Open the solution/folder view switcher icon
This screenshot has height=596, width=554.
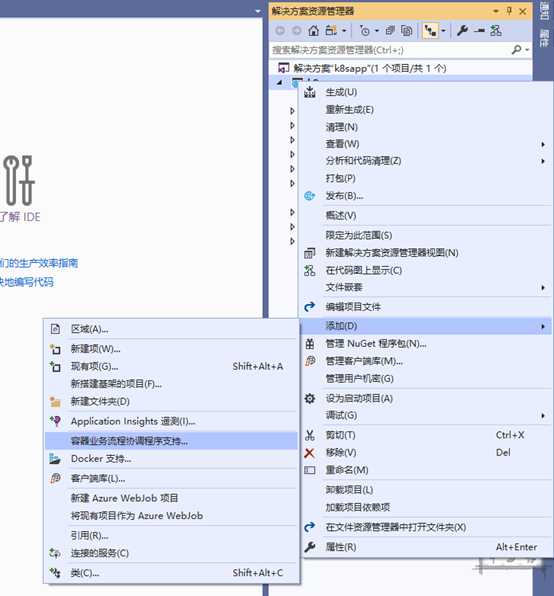[x=331, y=30]
